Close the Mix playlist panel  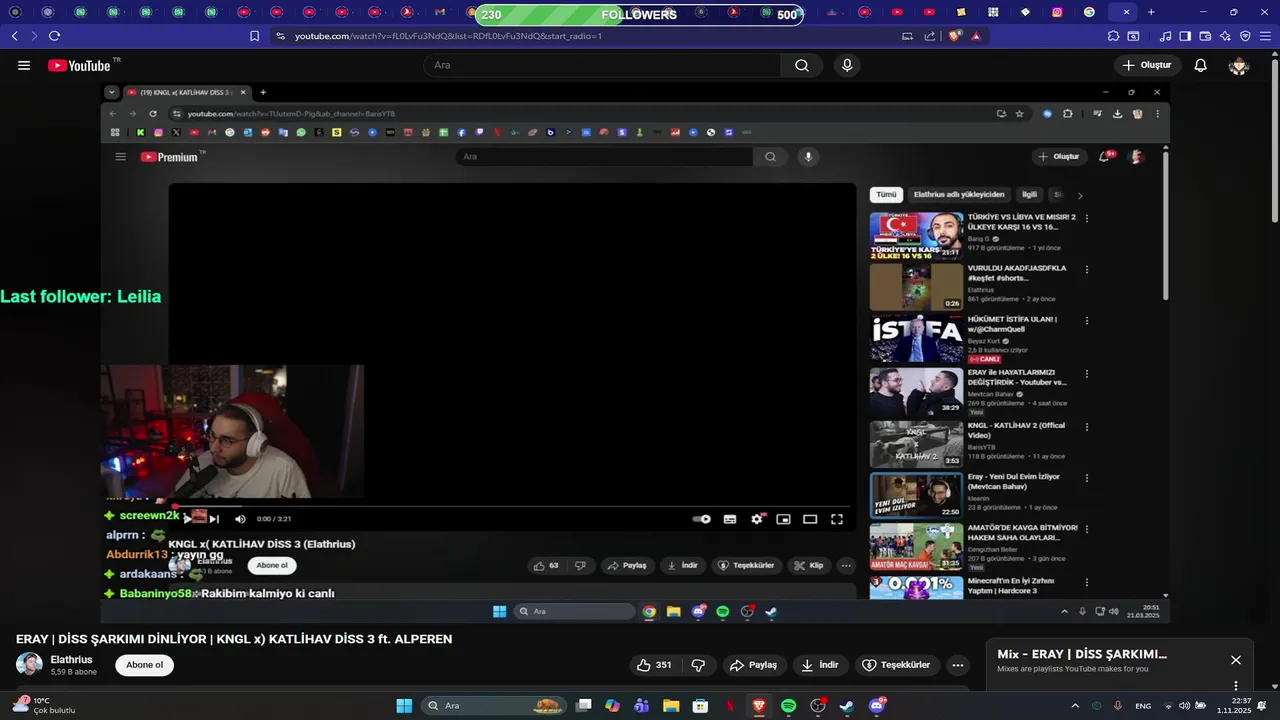(x=1236, y=660)
